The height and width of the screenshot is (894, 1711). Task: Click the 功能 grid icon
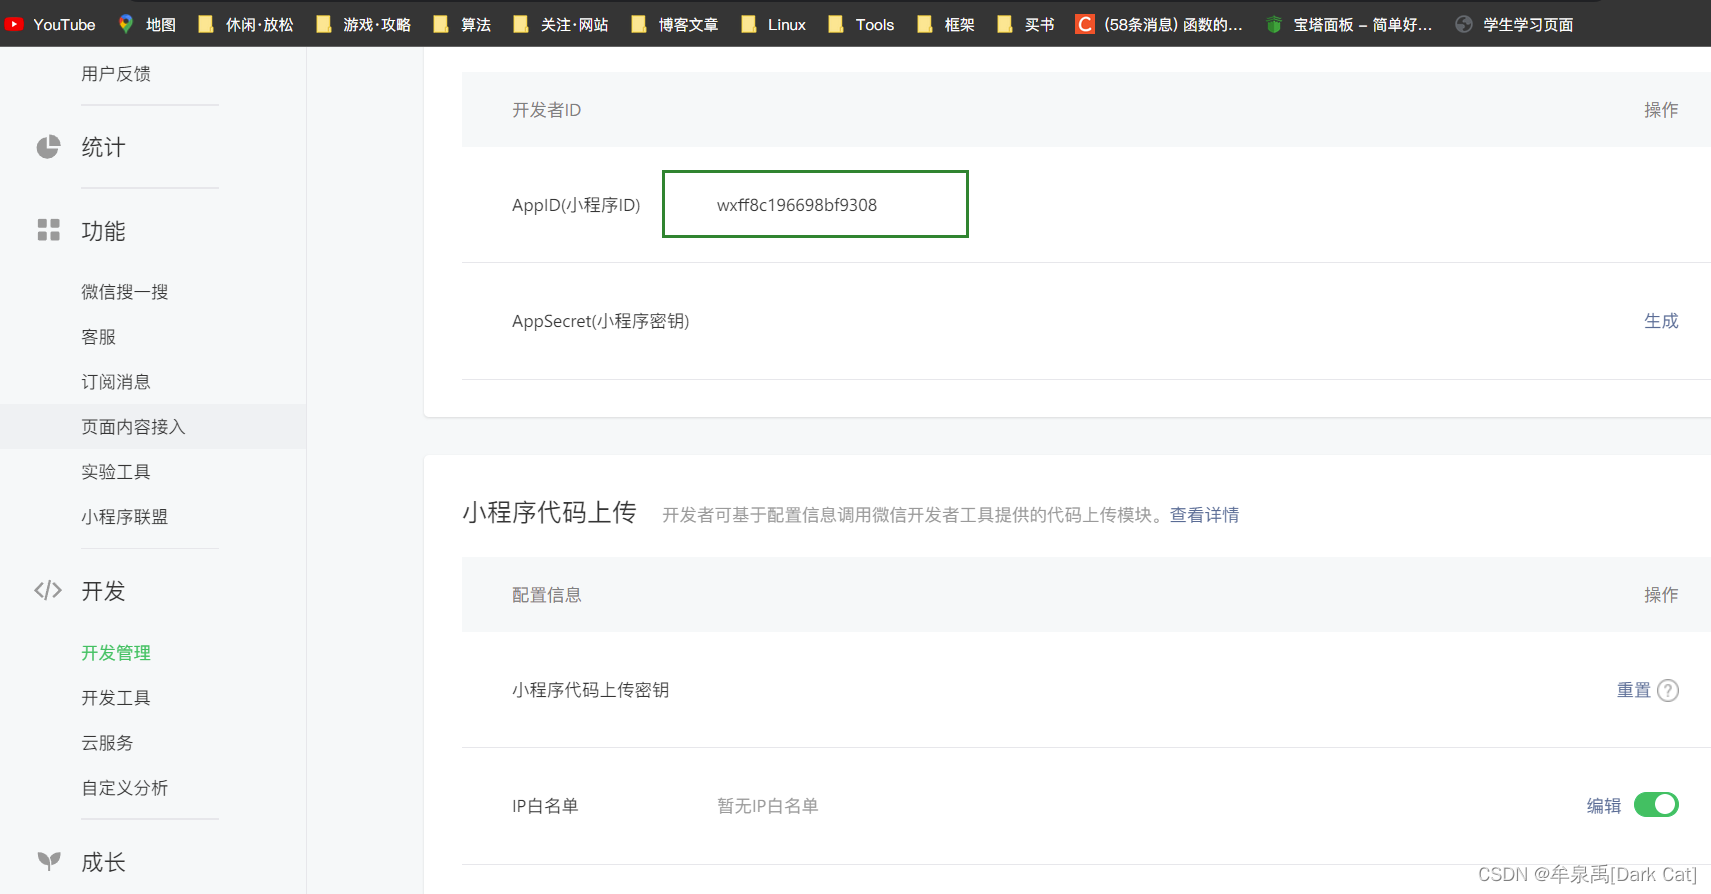[x=48, y=230]
